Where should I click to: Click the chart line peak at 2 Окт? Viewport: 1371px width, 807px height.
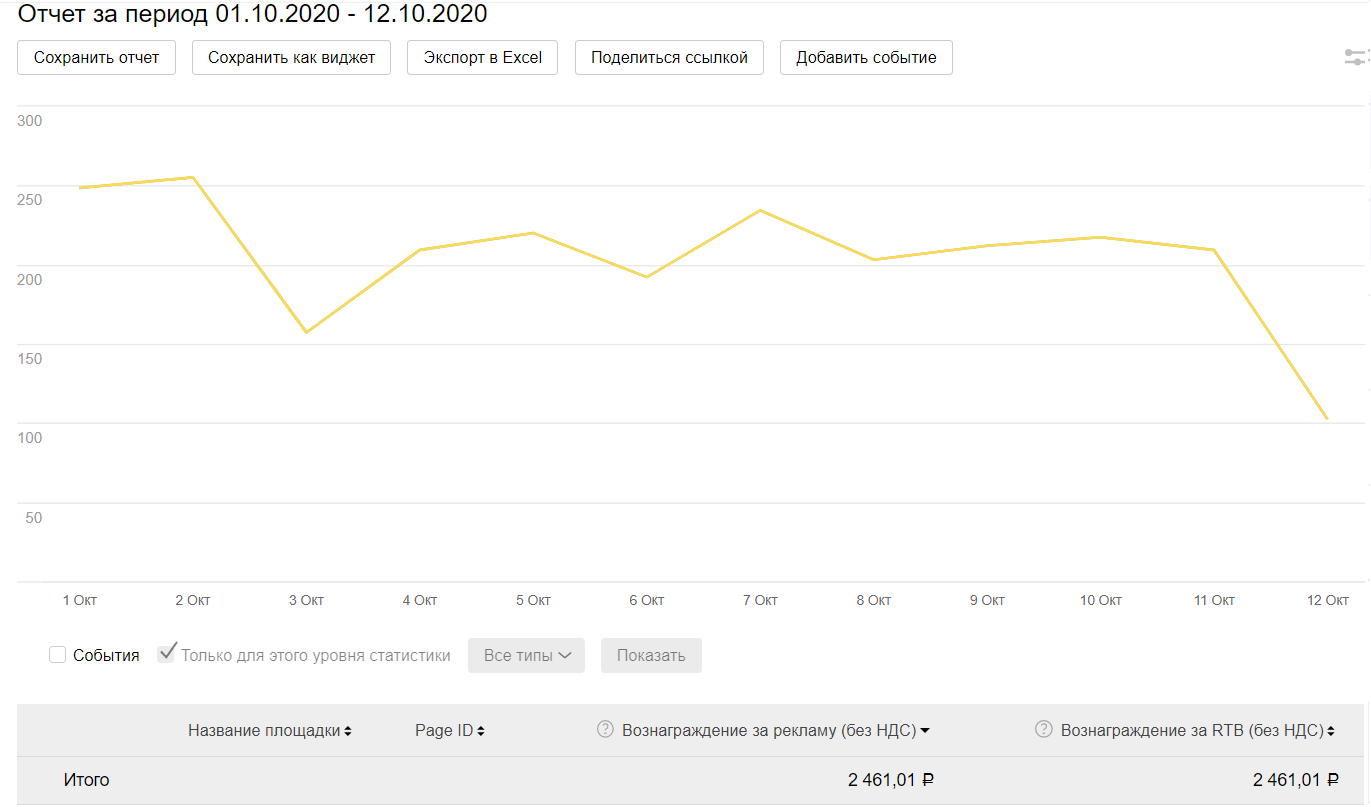(x=192, y=178)
